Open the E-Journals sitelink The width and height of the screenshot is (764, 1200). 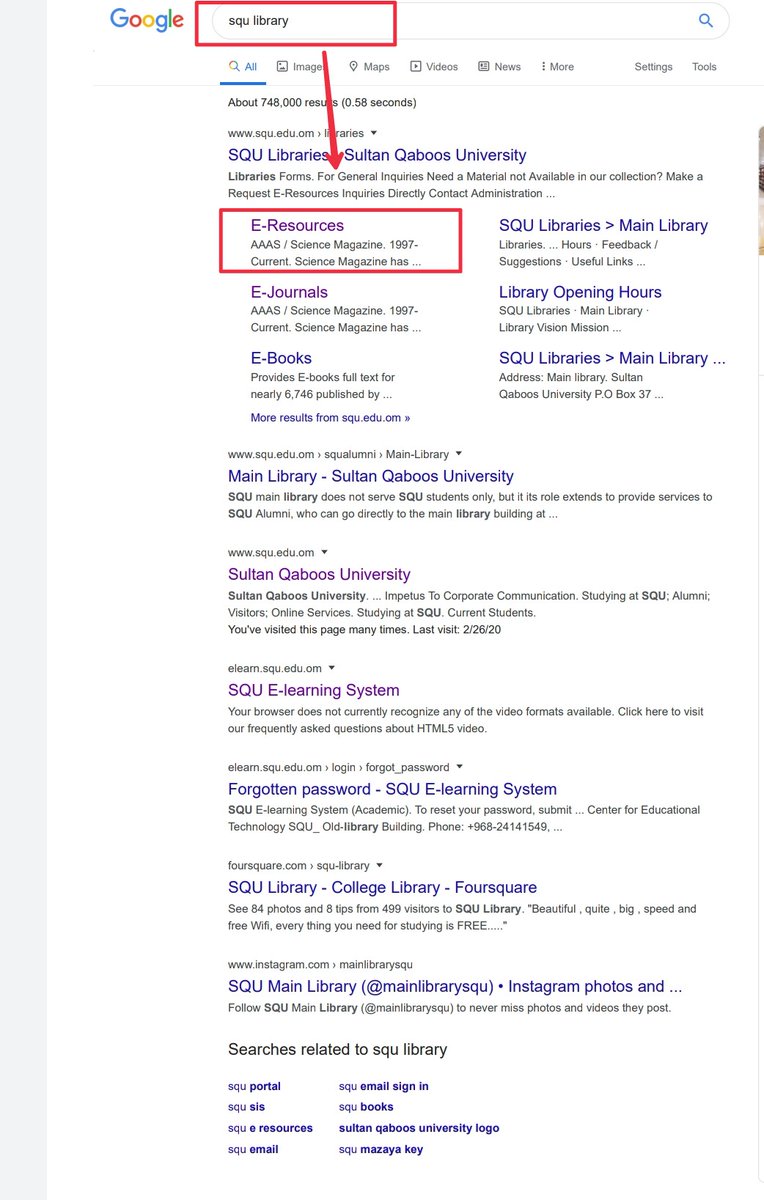pyautogui.click(x=289, y=292)
